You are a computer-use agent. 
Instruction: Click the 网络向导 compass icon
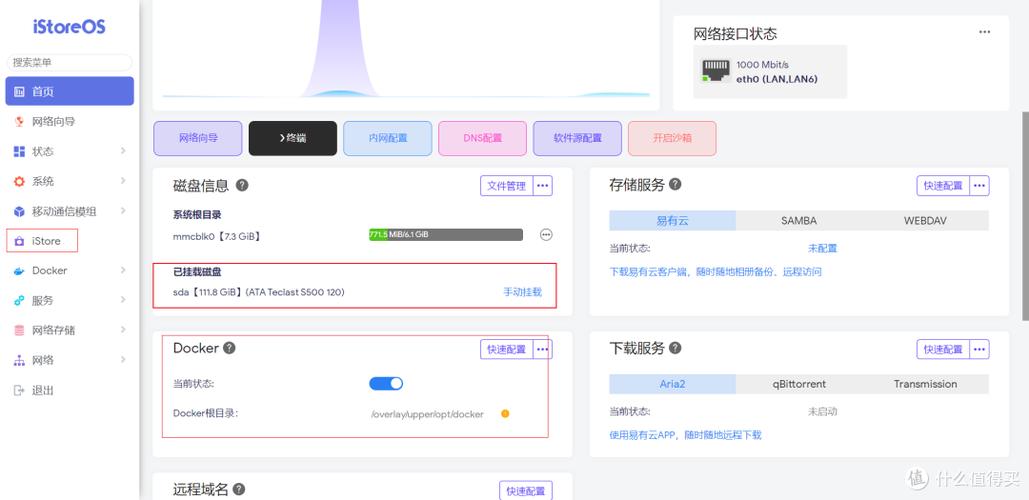click(x=19, y=121)
